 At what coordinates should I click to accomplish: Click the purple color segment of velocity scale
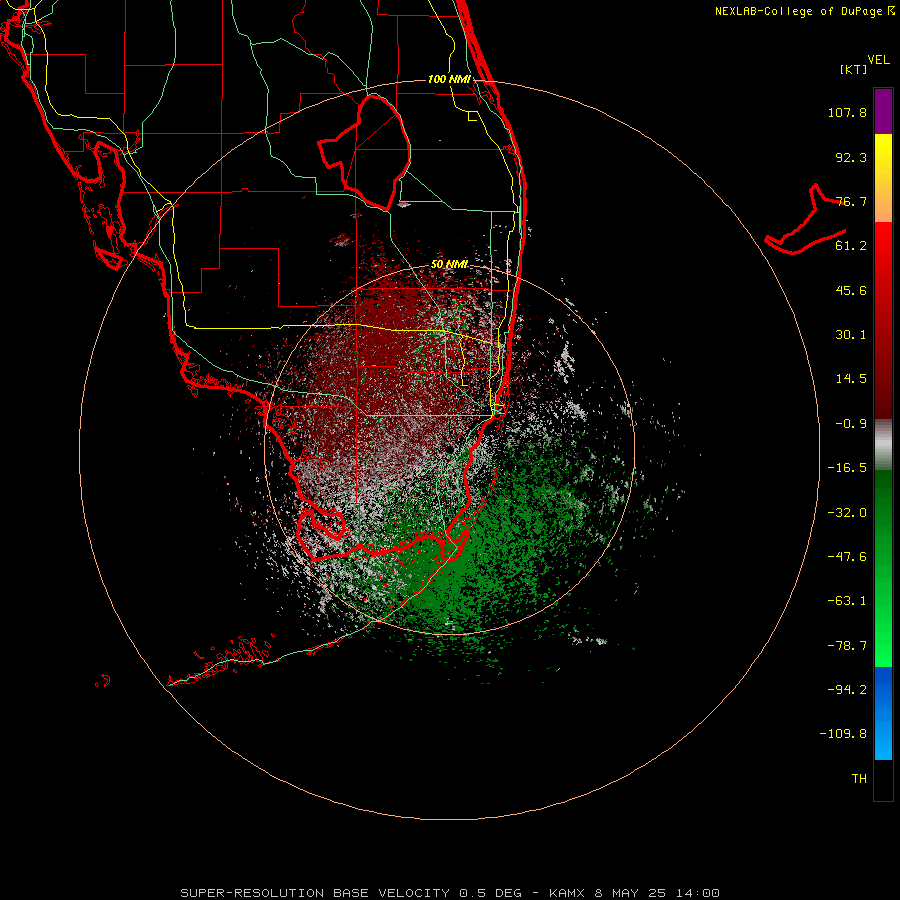coord(883,111)
